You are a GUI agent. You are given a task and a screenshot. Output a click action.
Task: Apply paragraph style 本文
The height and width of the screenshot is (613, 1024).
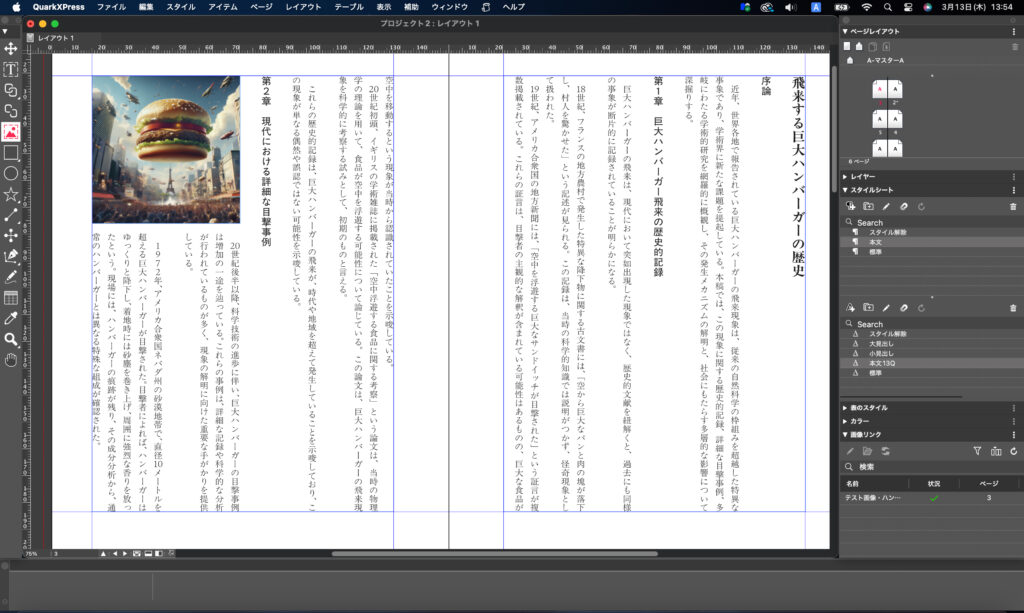(932, 242)
